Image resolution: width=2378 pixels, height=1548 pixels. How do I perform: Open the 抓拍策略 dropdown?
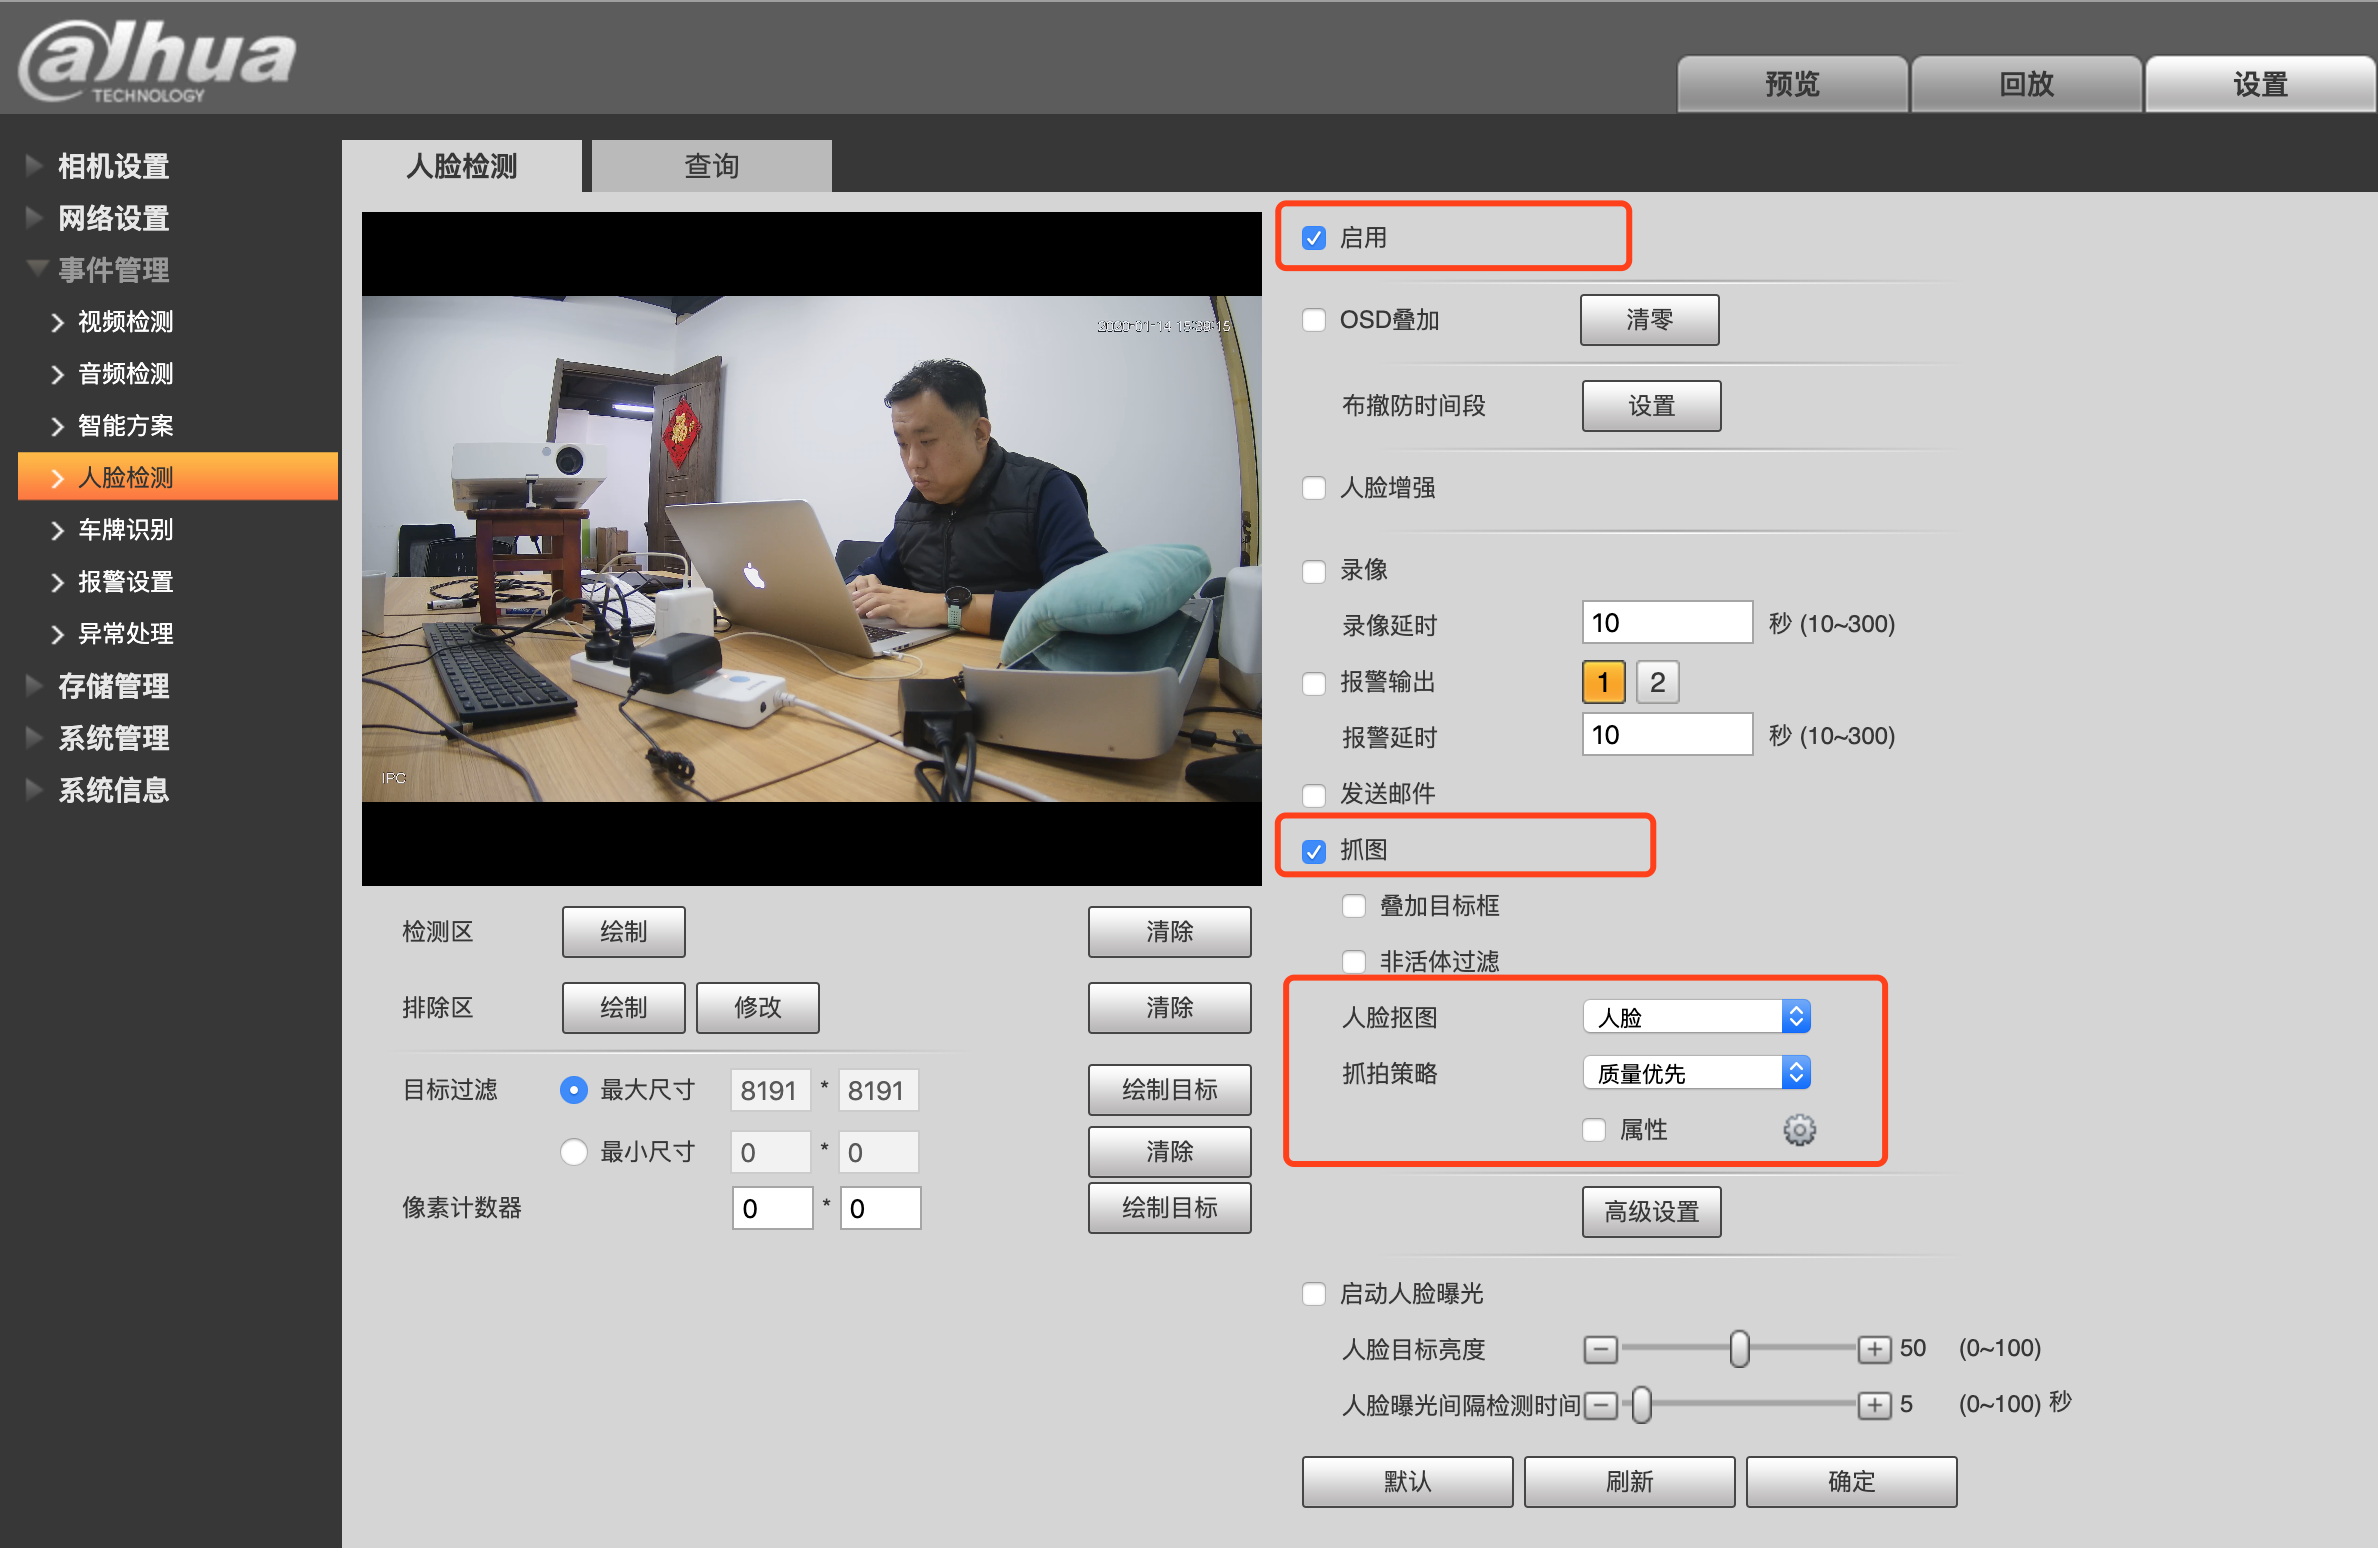1697,1073
